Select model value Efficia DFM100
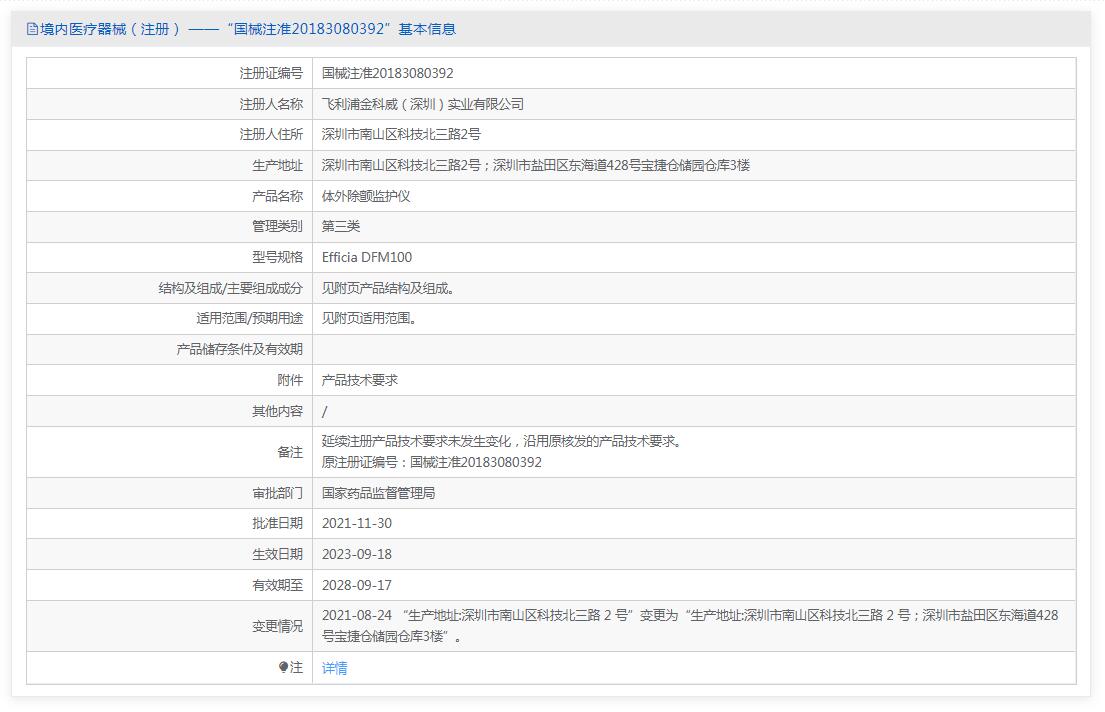The image size is (1105, 712). (x=366, y=257)
